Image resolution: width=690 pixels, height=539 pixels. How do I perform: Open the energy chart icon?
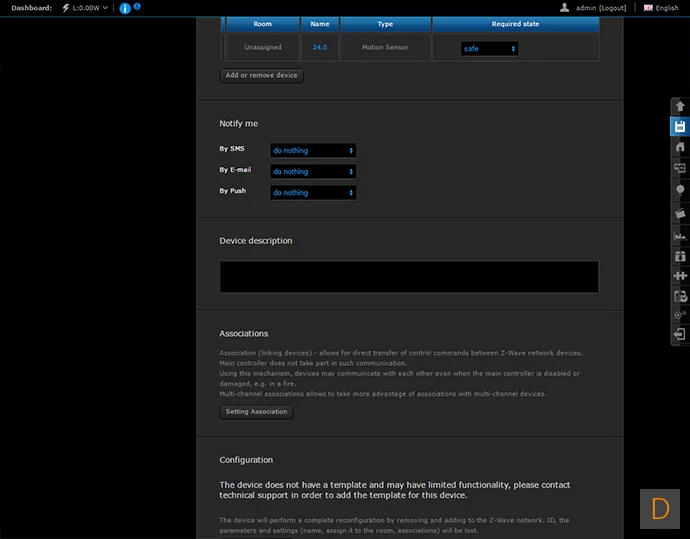680,235
